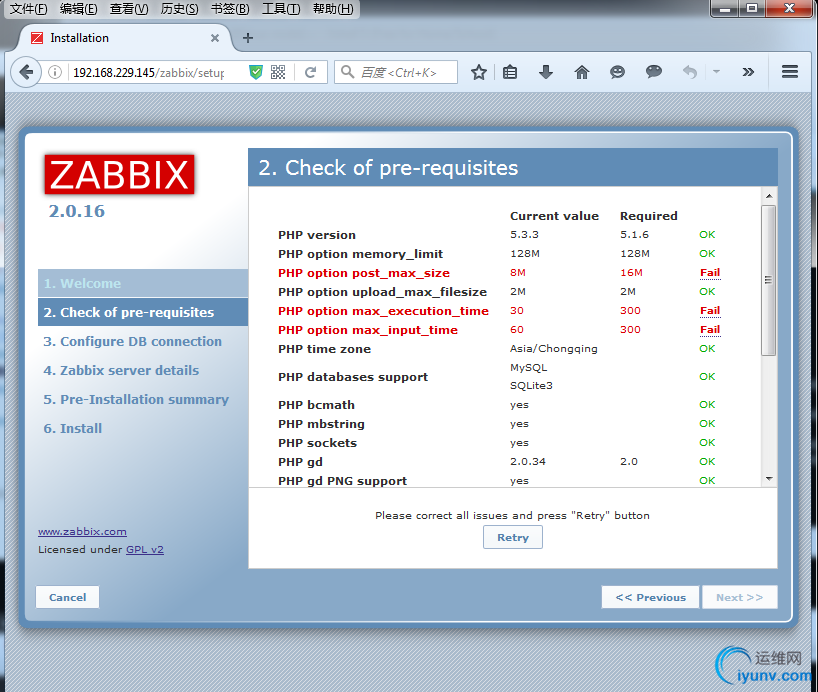This screenshot has width=818, height=692.
Task: Click the 'PHP databases support' label
Action: (x=353, y=377)
